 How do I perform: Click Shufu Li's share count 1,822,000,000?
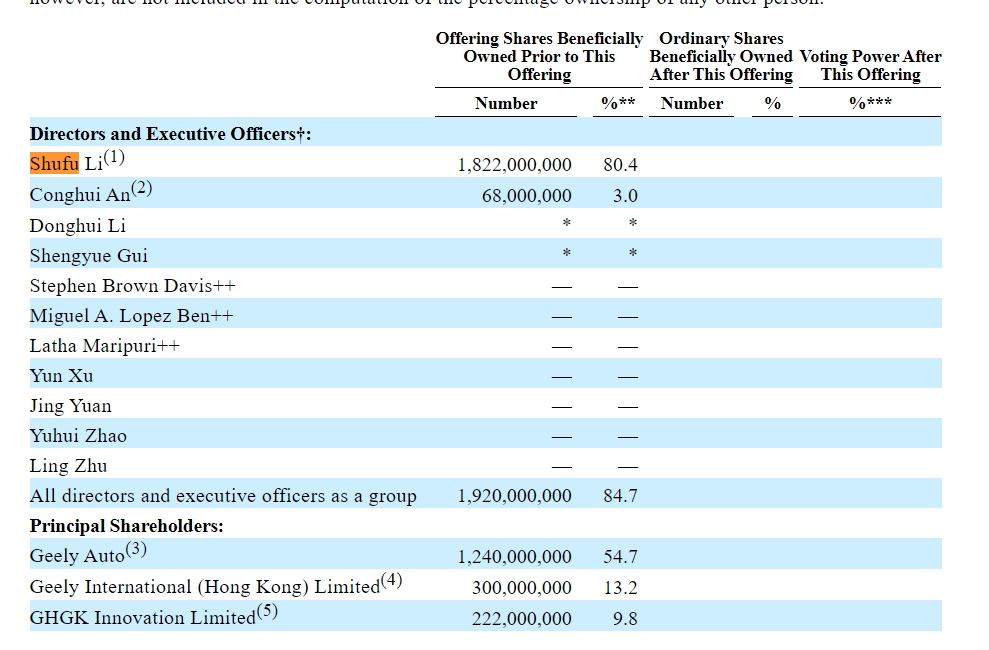coord(515,165)
